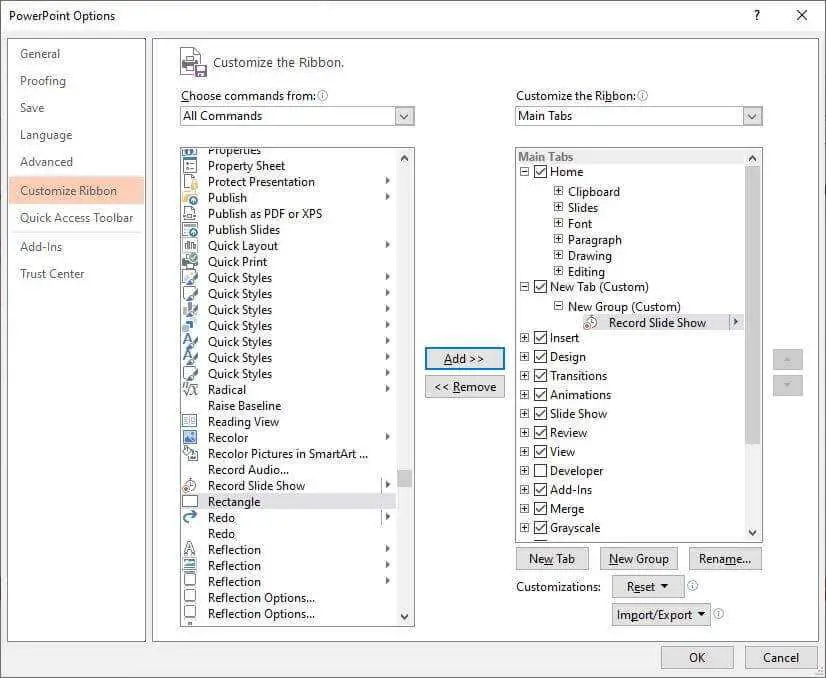Click the Property Sheet command icon
This screenshot has width=826, height=678.
pos(190,166)
